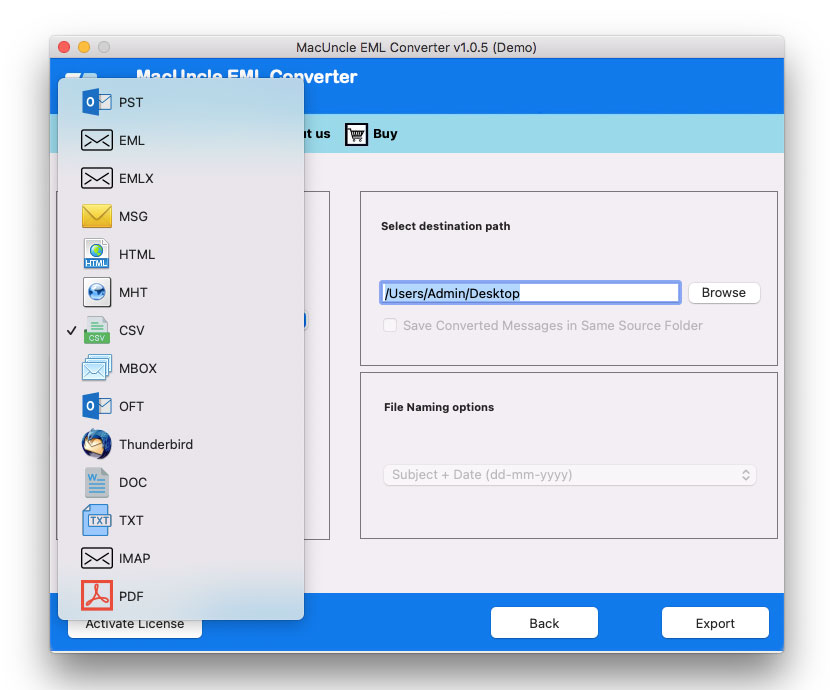
Task: Click the Outlook PST format icon
Action: pos(96,102)
